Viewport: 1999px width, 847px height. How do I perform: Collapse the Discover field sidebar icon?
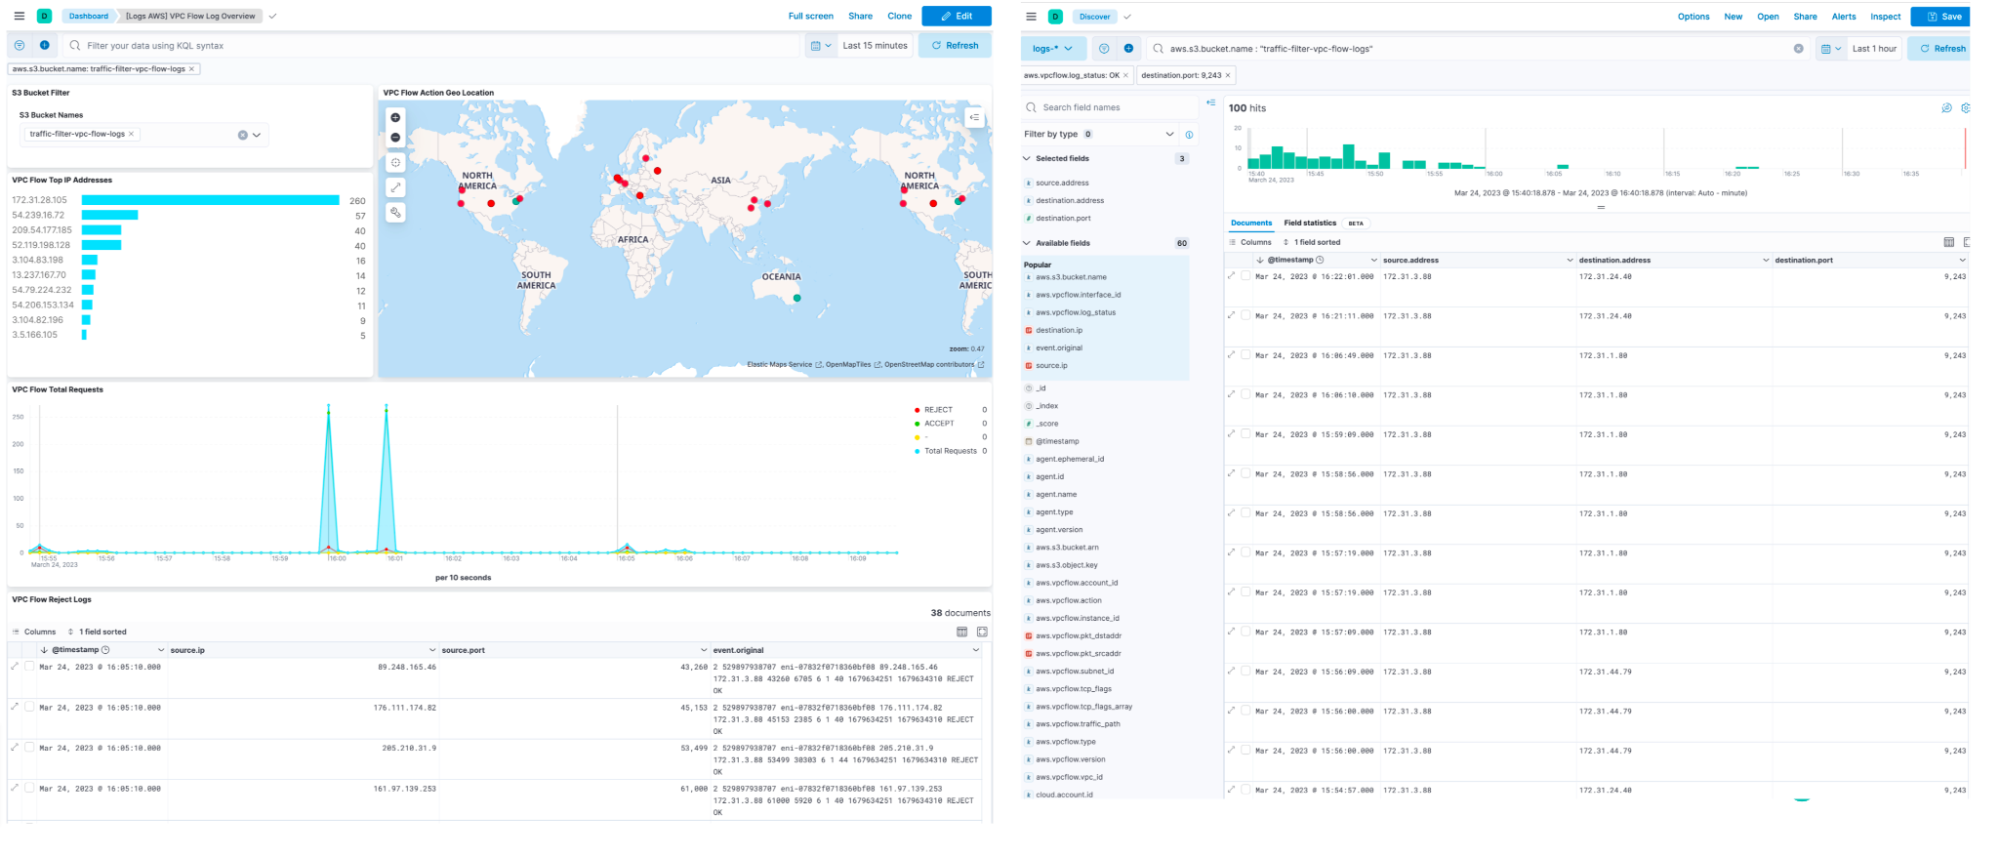pyautogui.click(x=1210, y=103)
